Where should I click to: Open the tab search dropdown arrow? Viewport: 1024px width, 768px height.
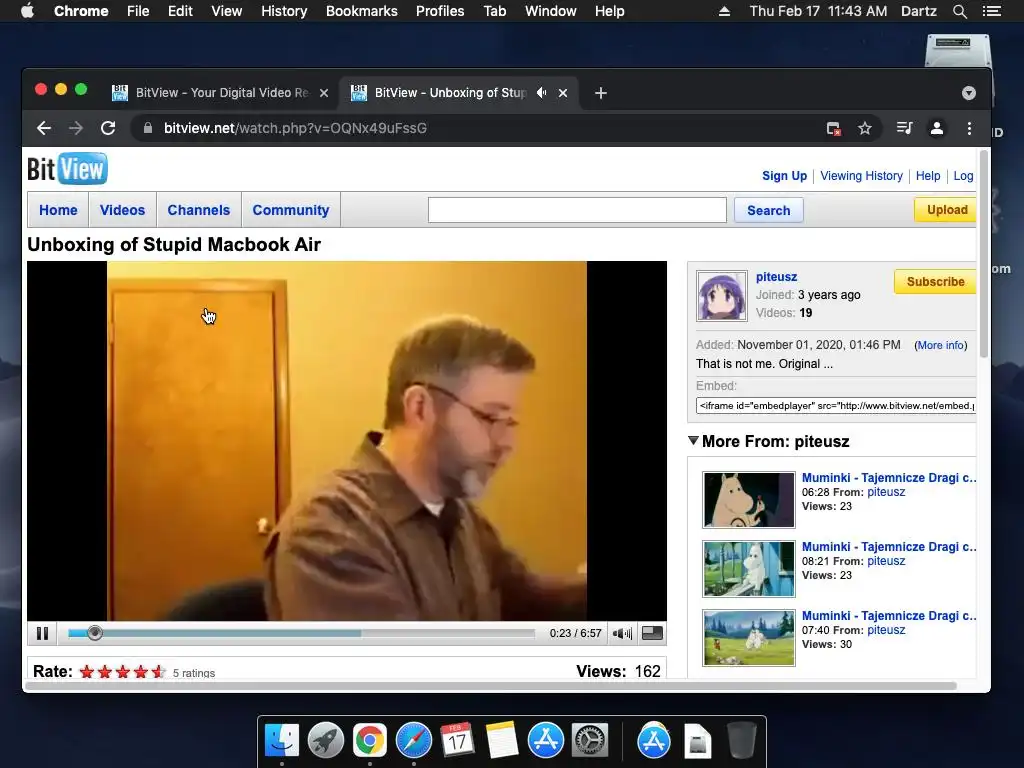968,93
